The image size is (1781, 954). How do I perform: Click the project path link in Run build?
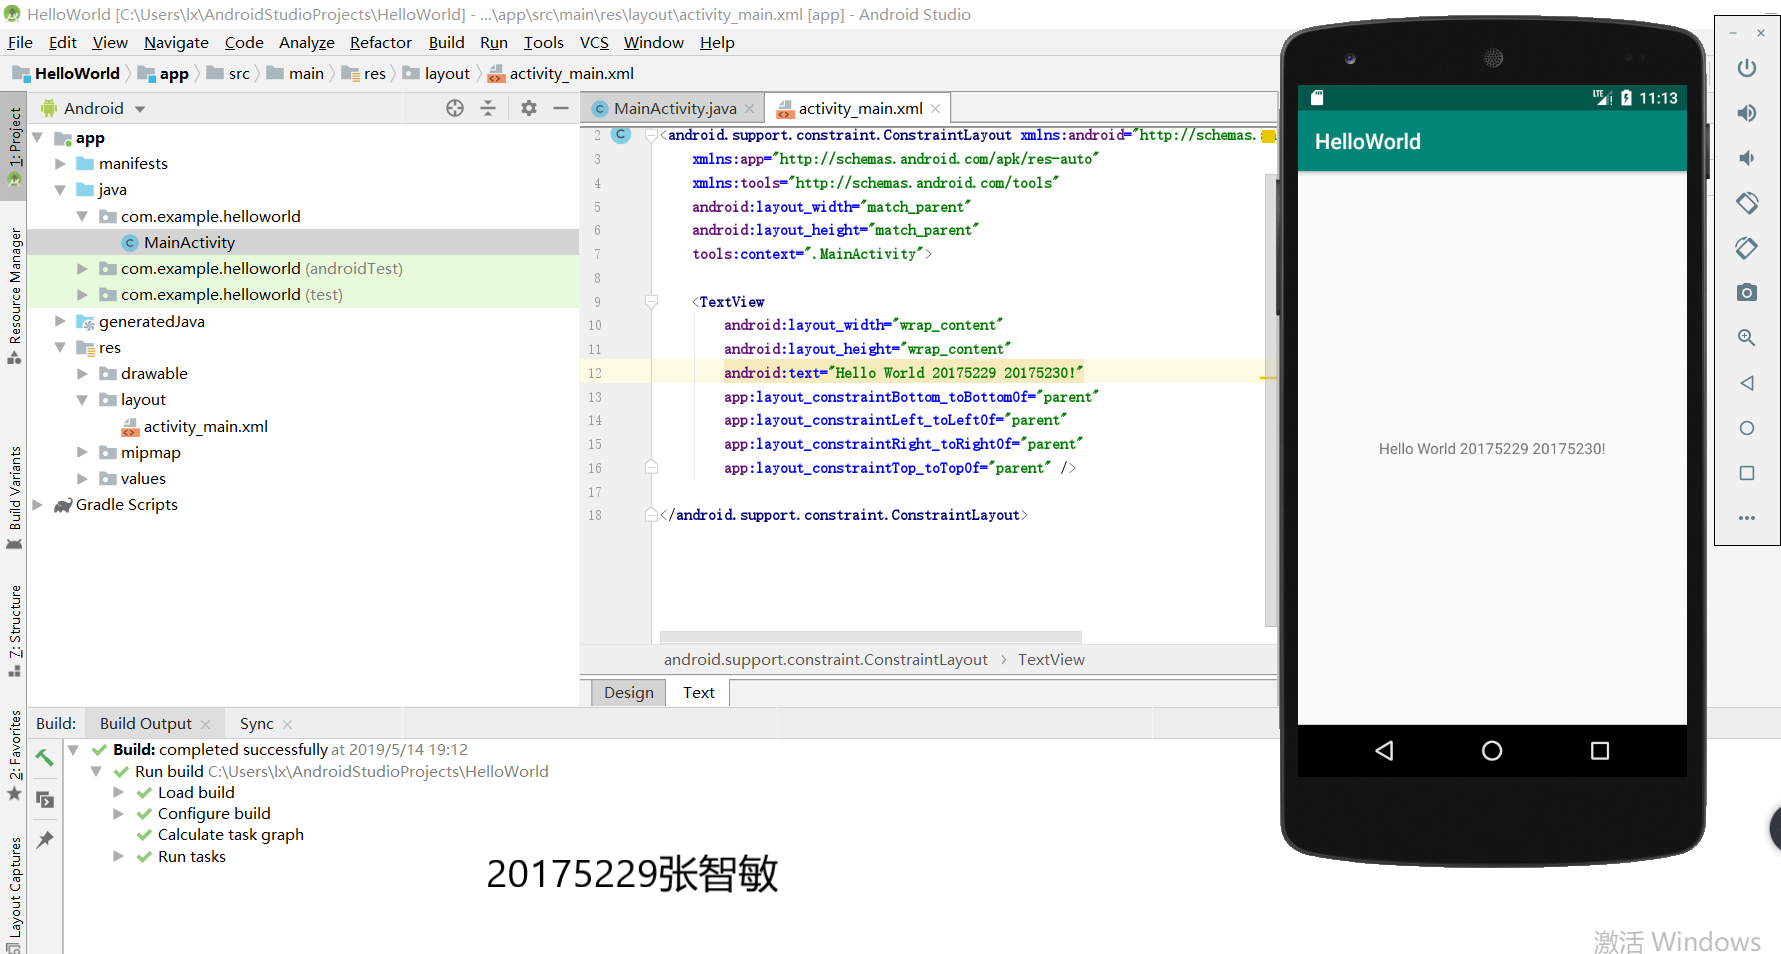click(x=378, y=772)
